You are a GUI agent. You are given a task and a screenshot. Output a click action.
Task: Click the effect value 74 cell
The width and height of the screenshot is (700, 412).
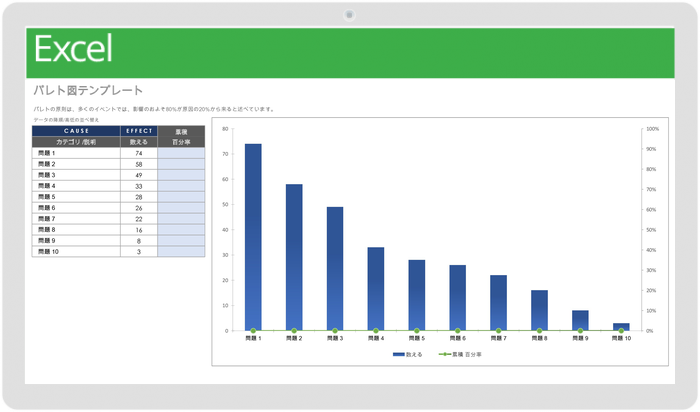(x=139, y=153)
